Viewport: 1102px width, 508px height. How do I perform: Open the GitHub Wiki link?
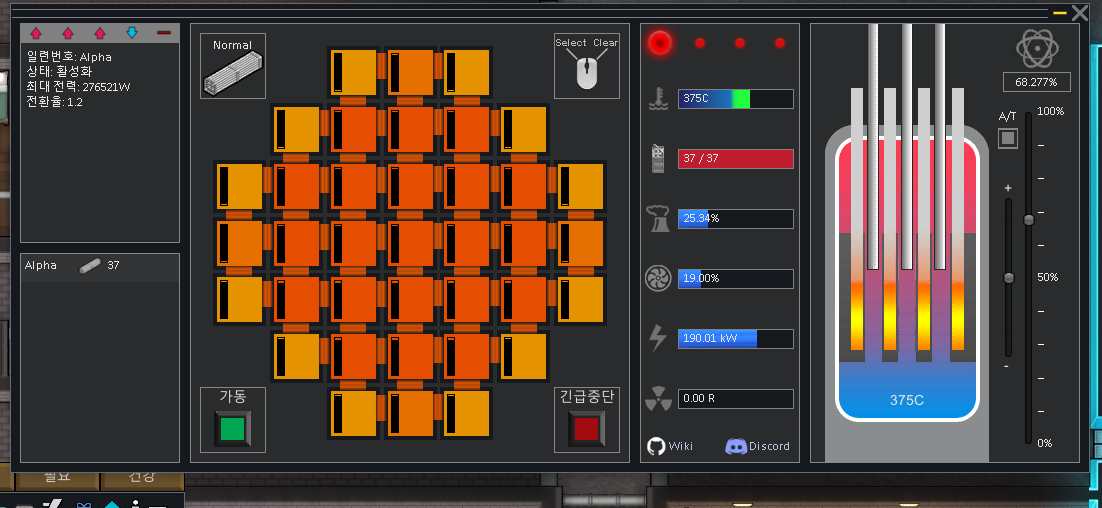tap(670, 446)
